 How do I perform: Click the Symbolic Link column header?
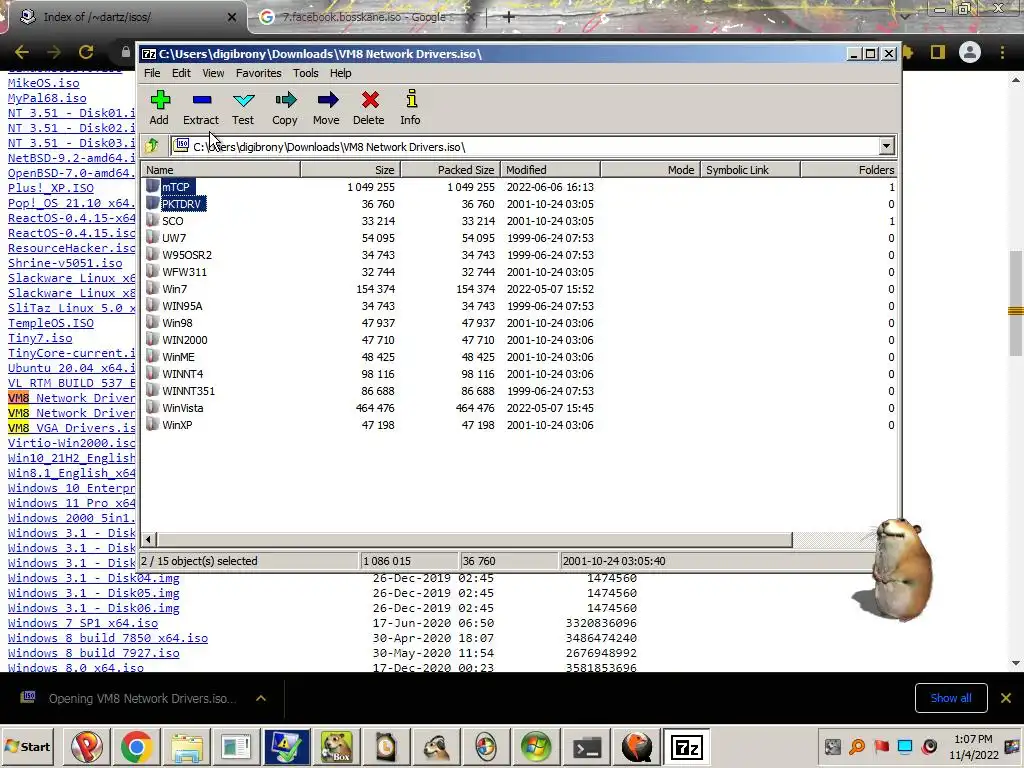750,170
